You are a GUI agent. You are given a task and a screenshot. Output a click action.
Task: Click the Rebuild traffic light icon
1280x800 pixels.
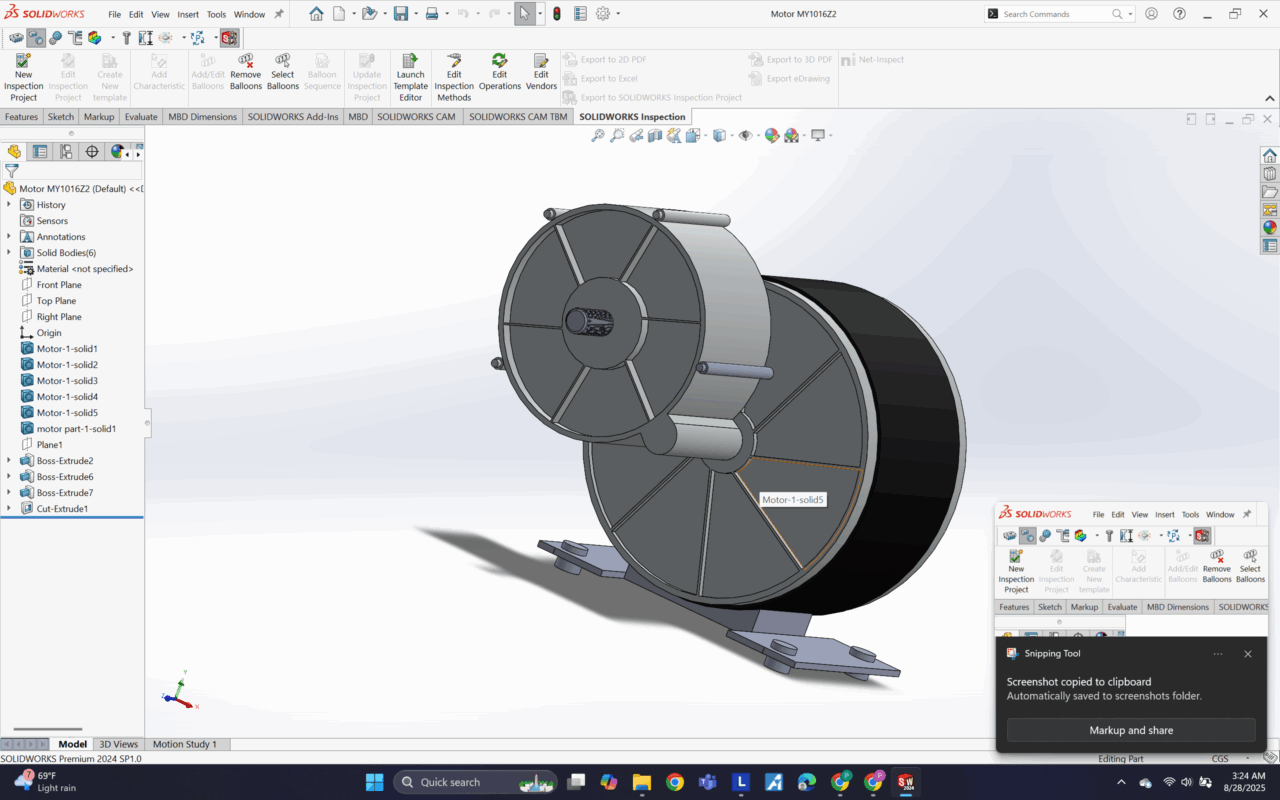(556, 14)
